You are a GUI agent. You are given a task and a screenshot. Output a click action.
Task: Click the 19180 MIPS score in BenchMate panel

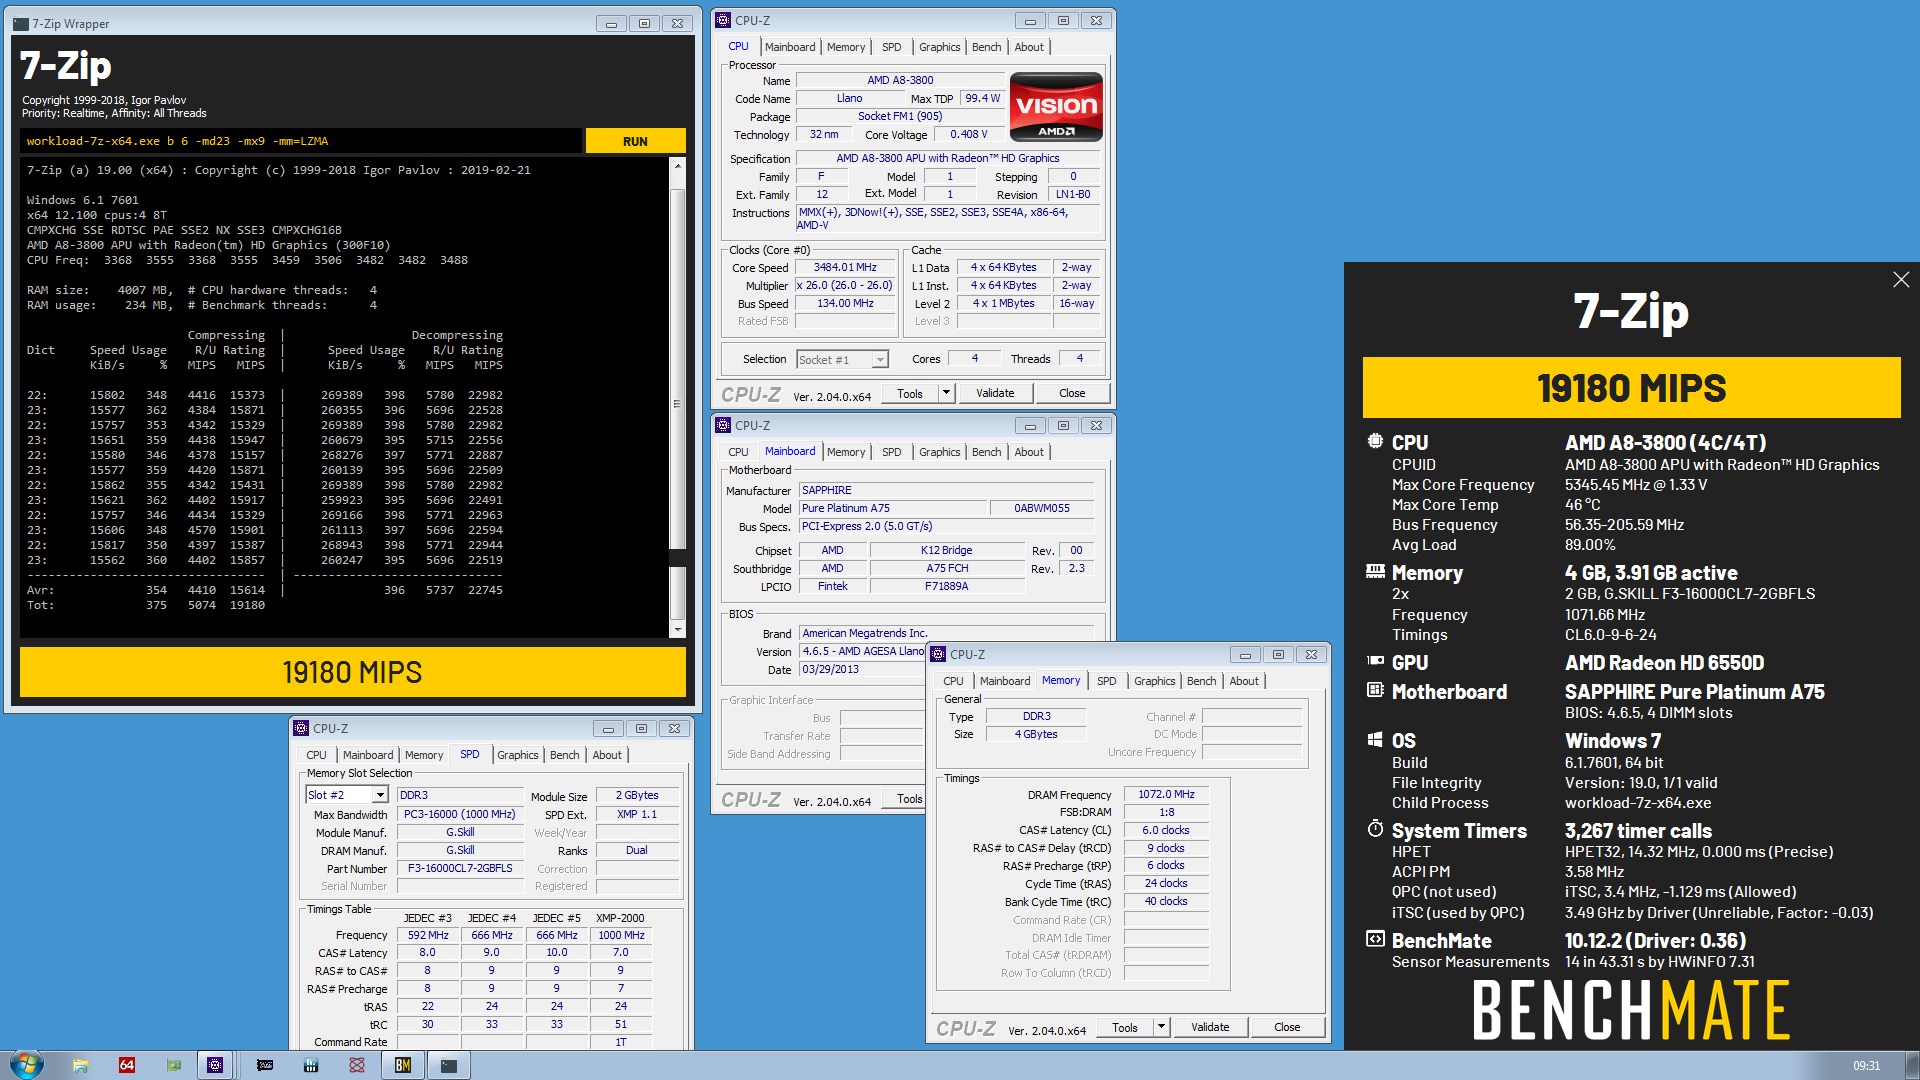click(1631, 388)
